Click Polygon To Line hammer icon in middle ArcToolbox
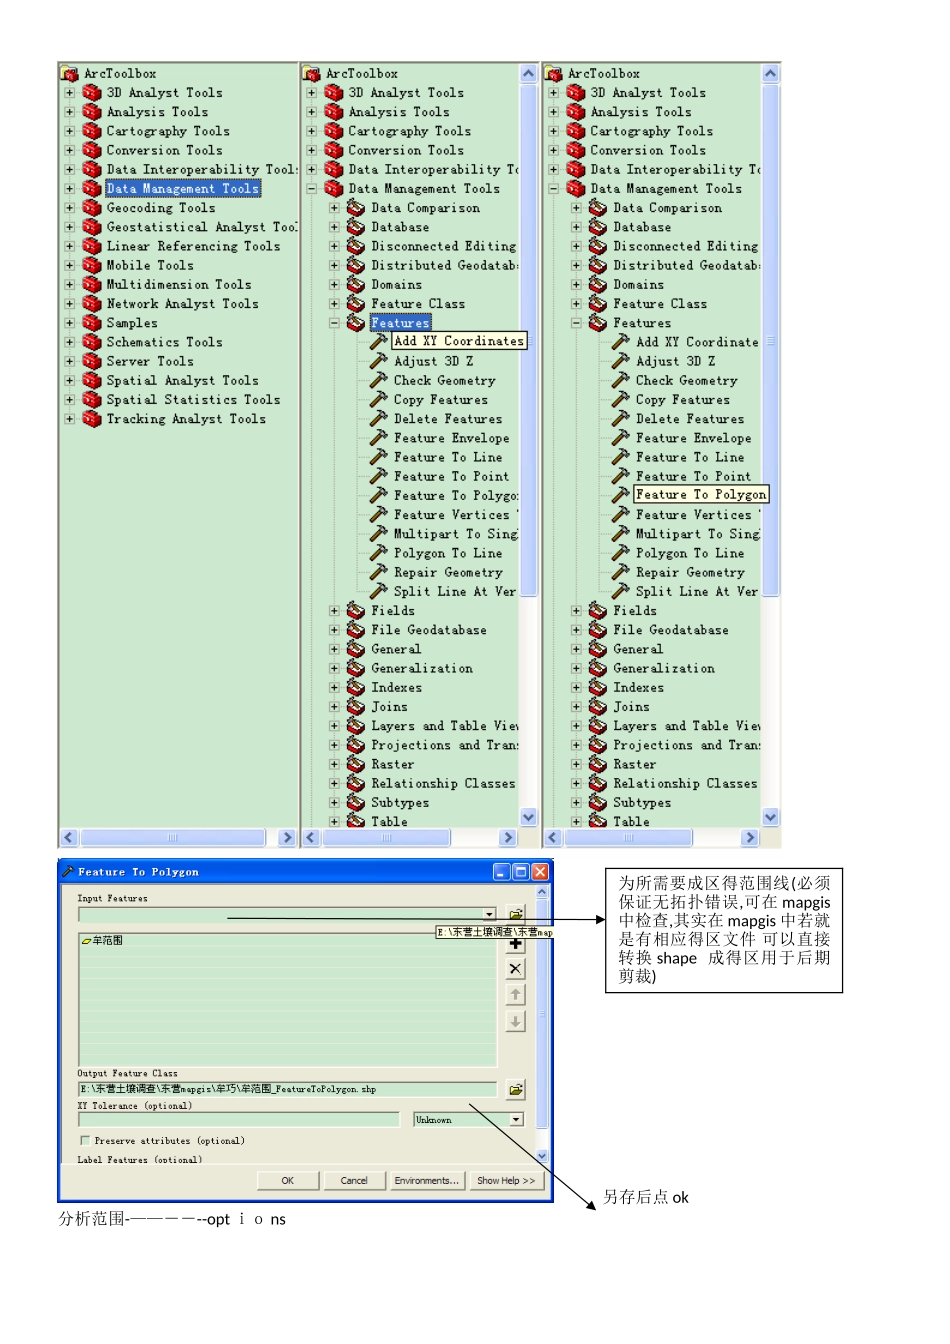This screenshot has width=950, height=1344. 379,553
